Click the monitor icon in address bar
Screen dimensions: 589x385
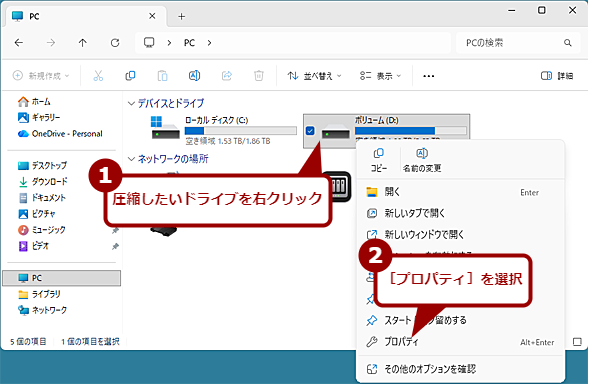click(149, 42)
